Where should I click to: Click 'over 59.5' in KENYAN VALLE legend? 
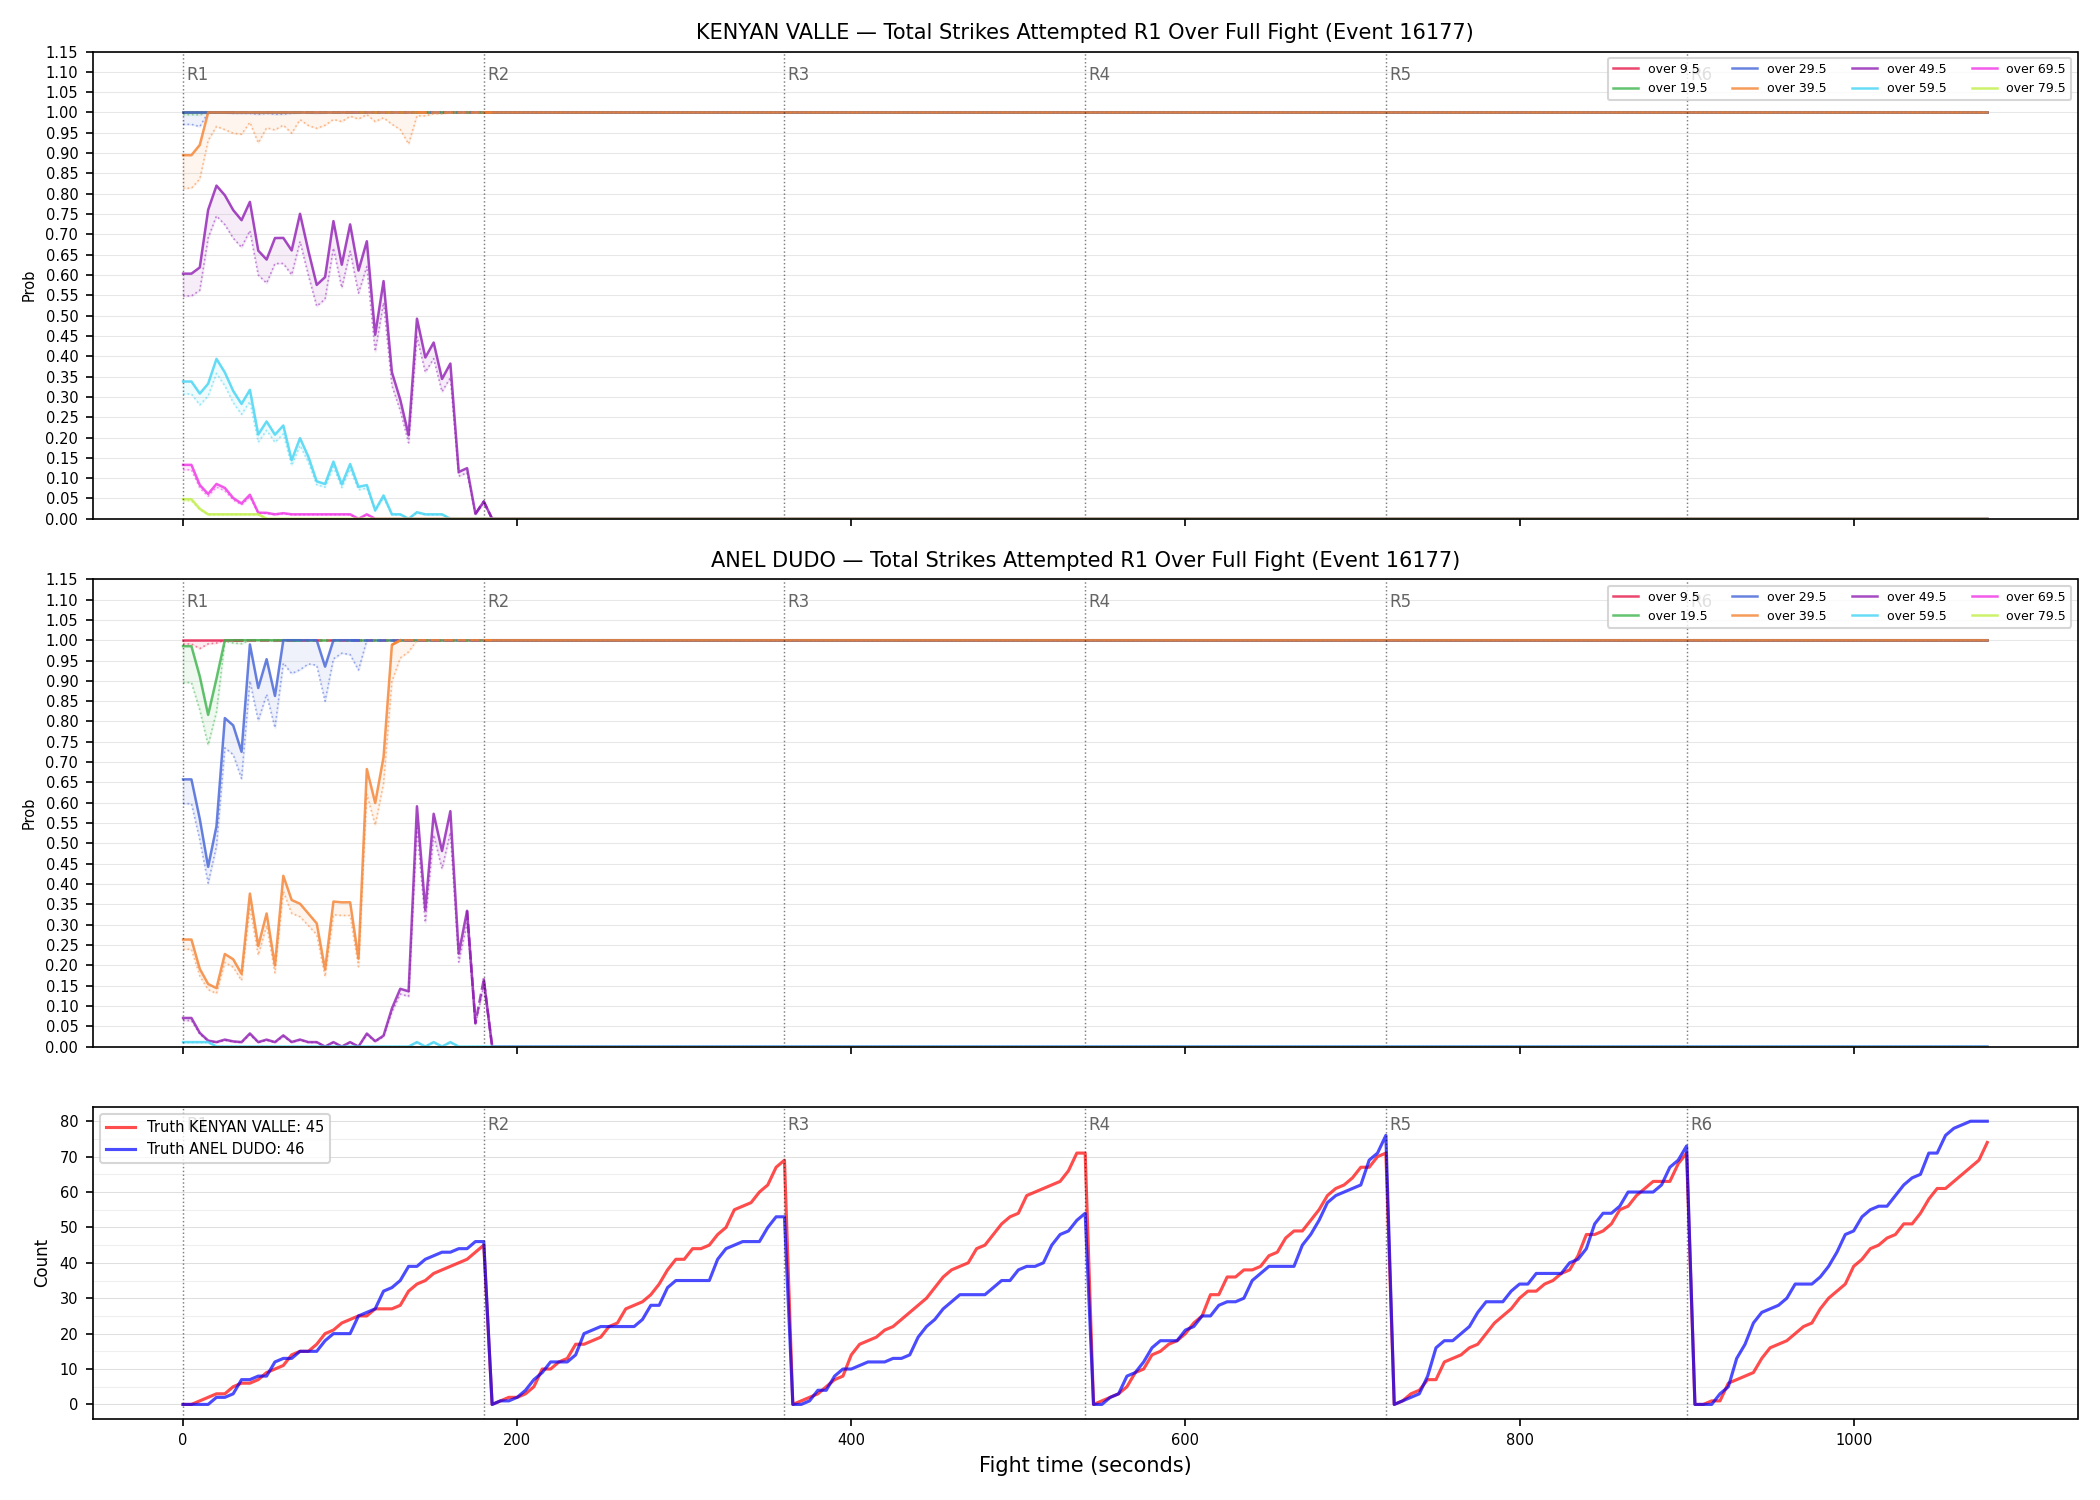1916,88
